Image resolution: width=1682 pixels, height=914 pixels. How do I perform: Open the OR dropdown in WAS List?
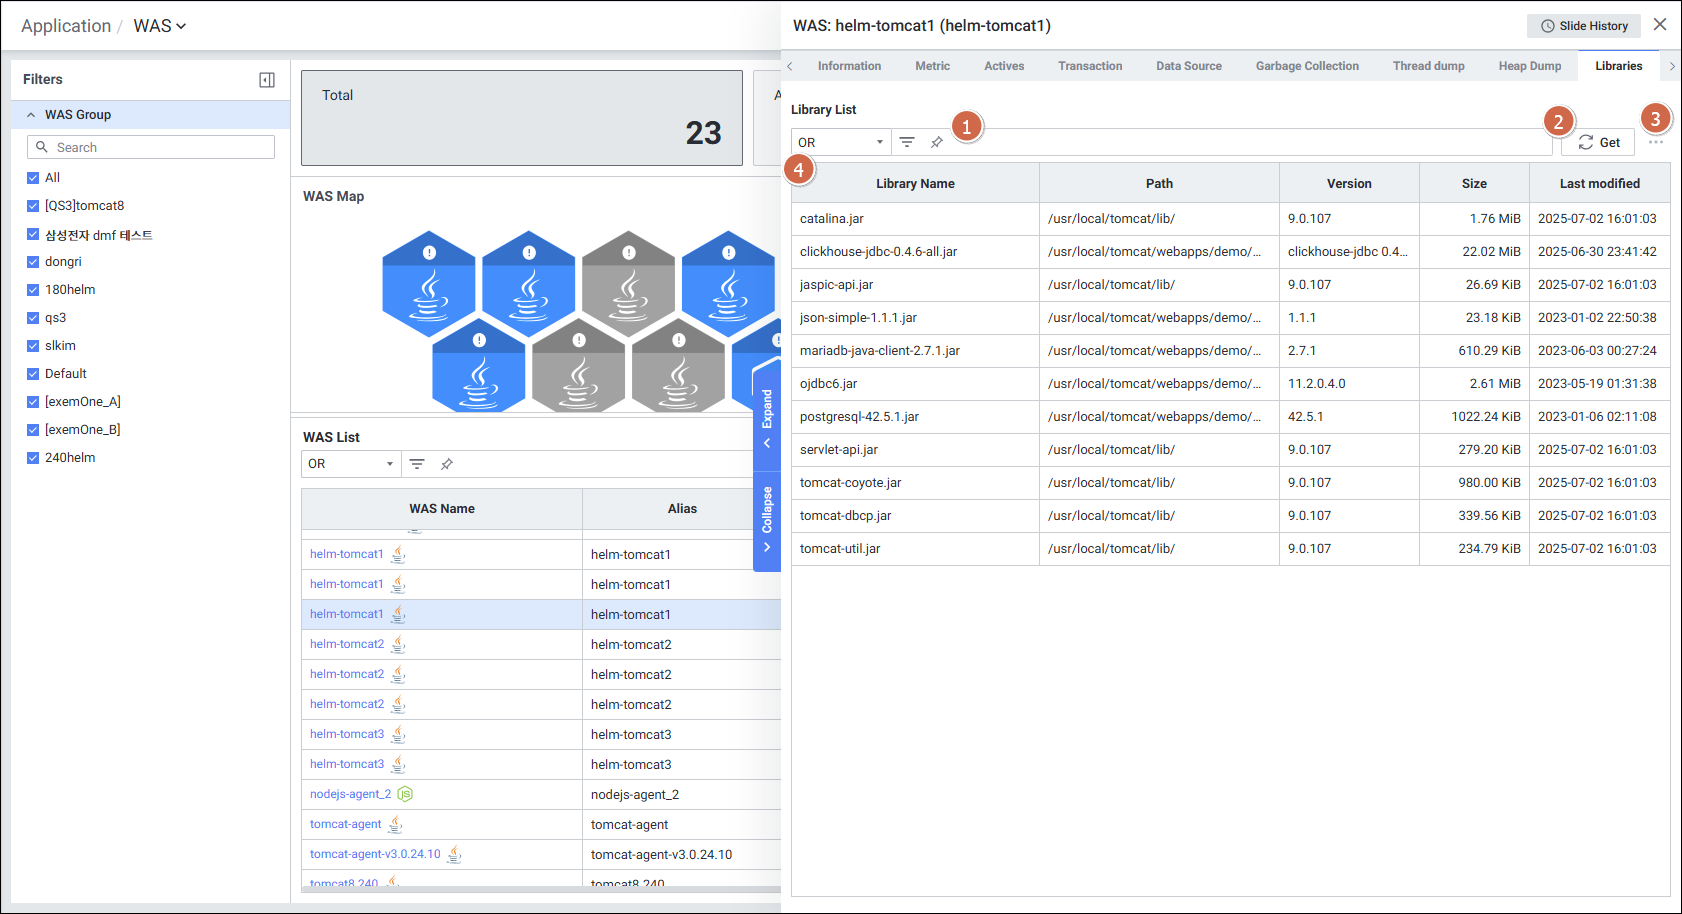click(350, 464)
